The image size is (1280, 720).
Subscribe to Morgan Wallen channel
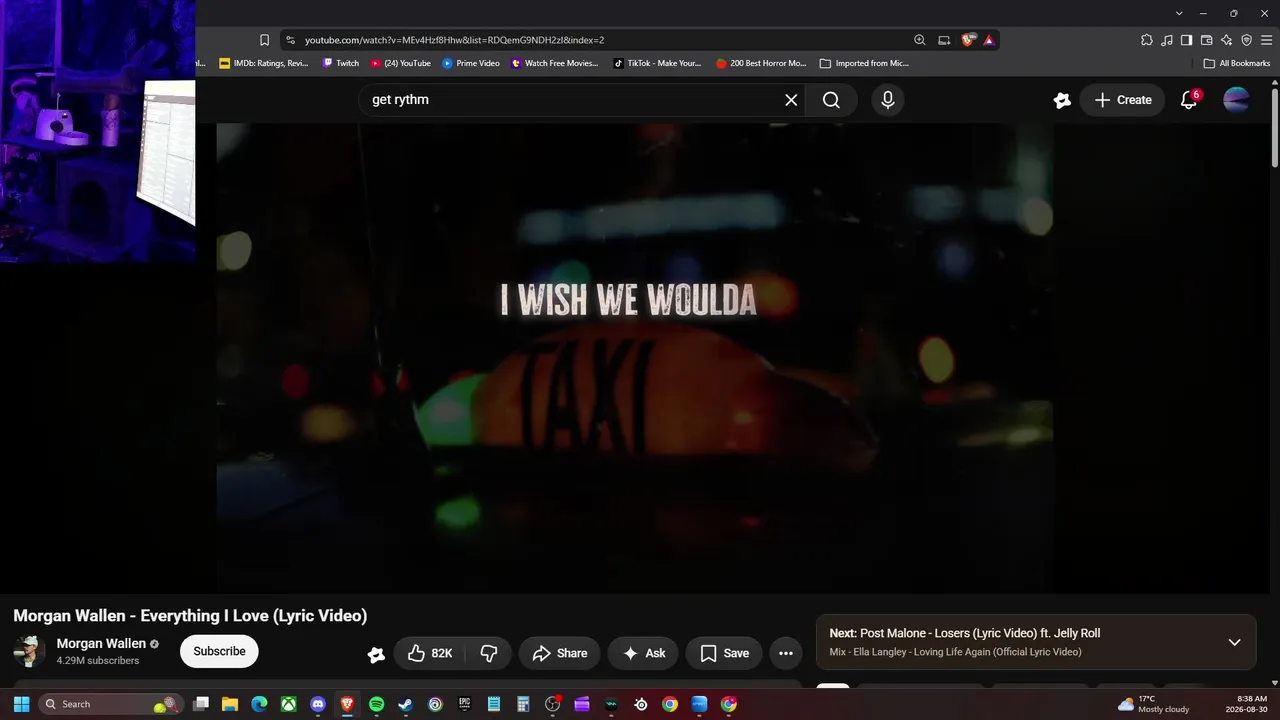click(219, 651)
